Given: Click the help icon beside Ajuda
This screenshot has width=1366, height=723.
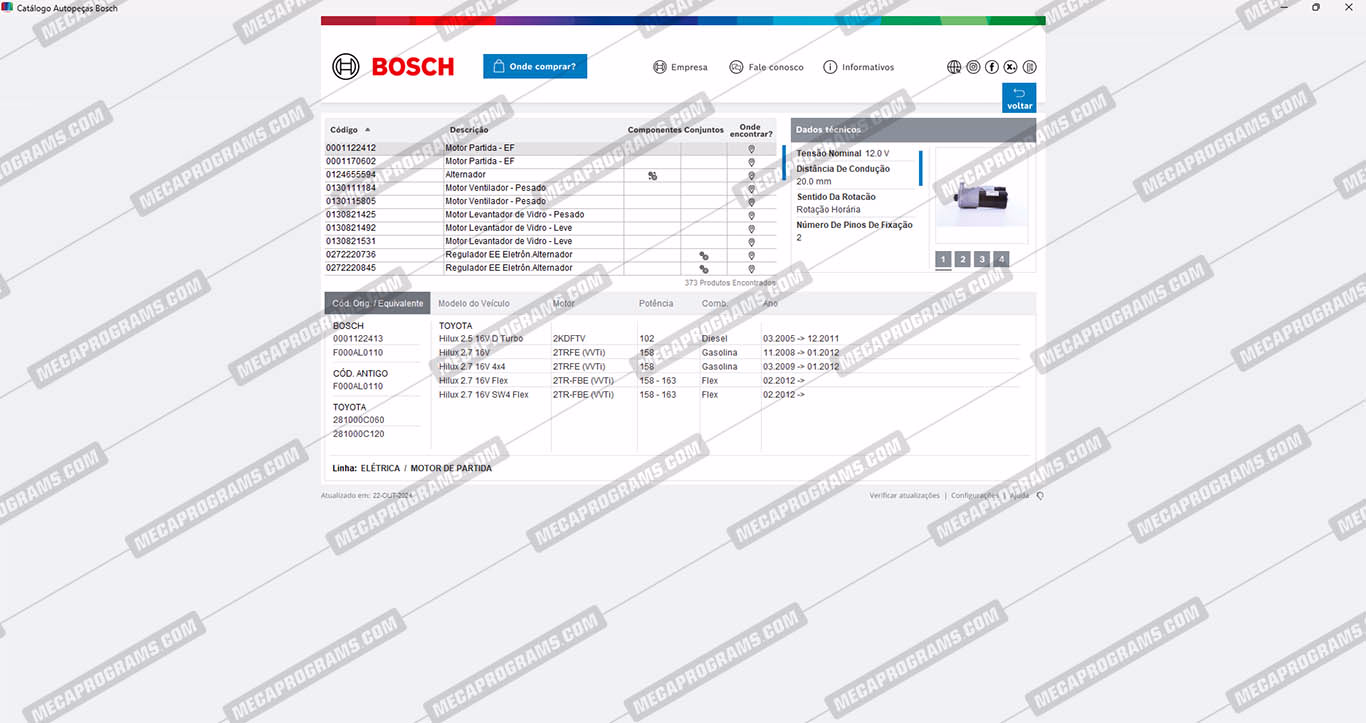Looking at the screenshot, I should [1040, 496].
